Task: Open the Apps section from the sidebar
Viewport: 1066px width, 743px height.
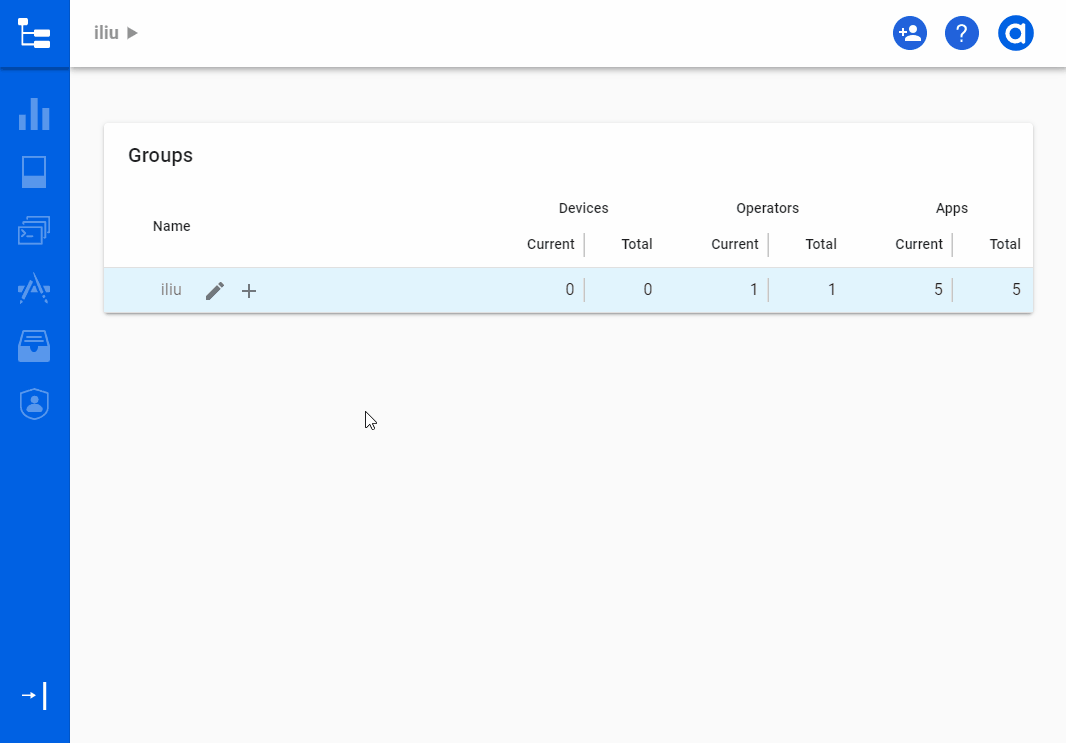Action: pos(34,288)
